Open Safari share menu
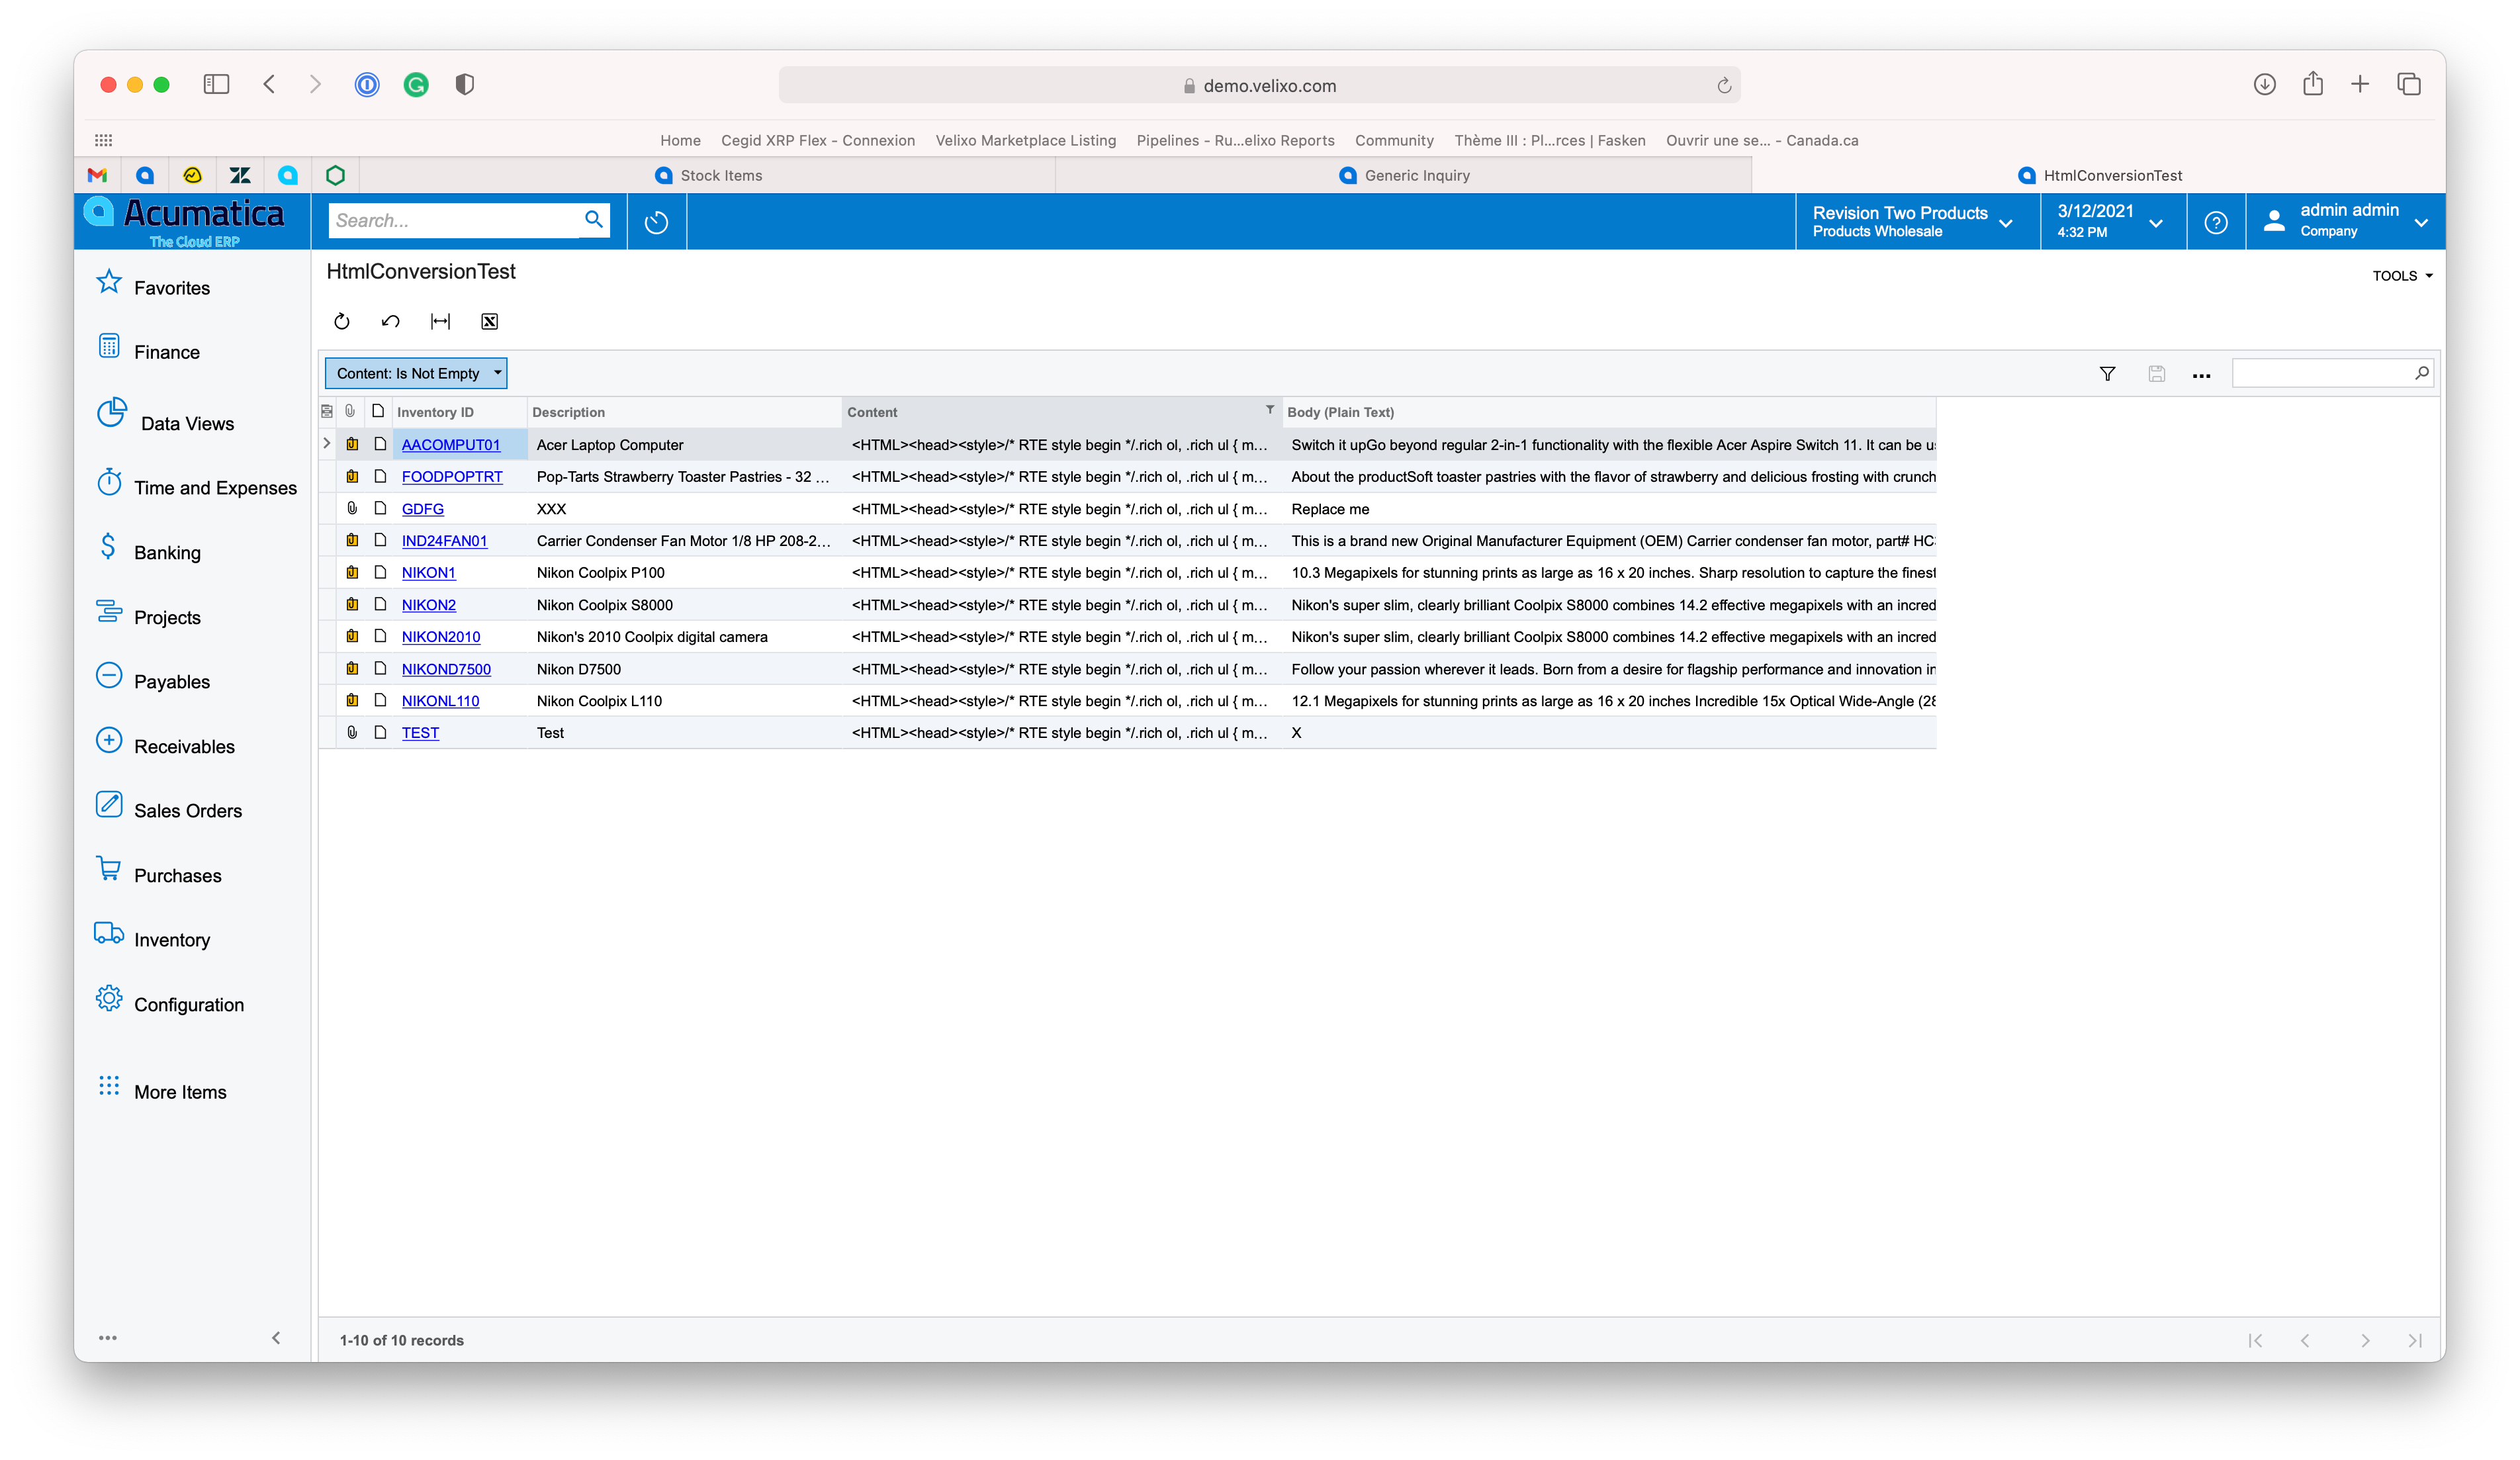The image size is (2520, 1460). tap(2312, 84)
